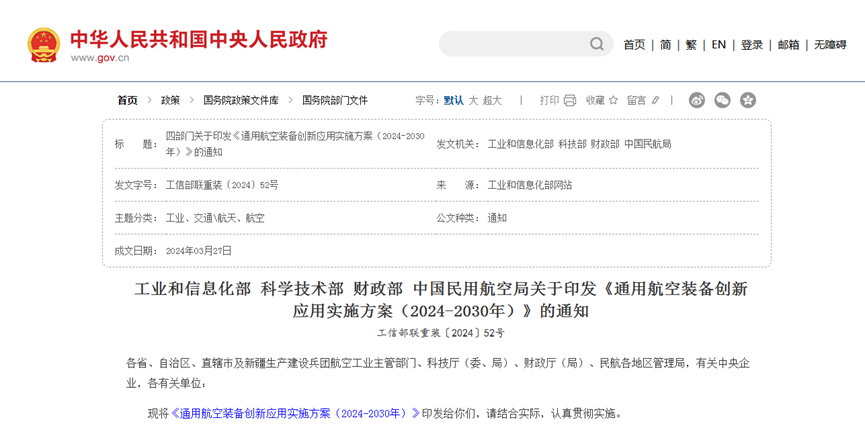Switch to 简 simplified Chinese
865x428 pixels.
(665, 44)
